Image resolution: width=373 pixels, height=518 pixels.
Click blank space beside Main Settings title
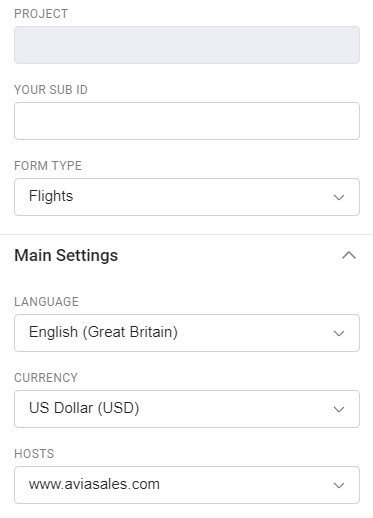click(227, 256)
